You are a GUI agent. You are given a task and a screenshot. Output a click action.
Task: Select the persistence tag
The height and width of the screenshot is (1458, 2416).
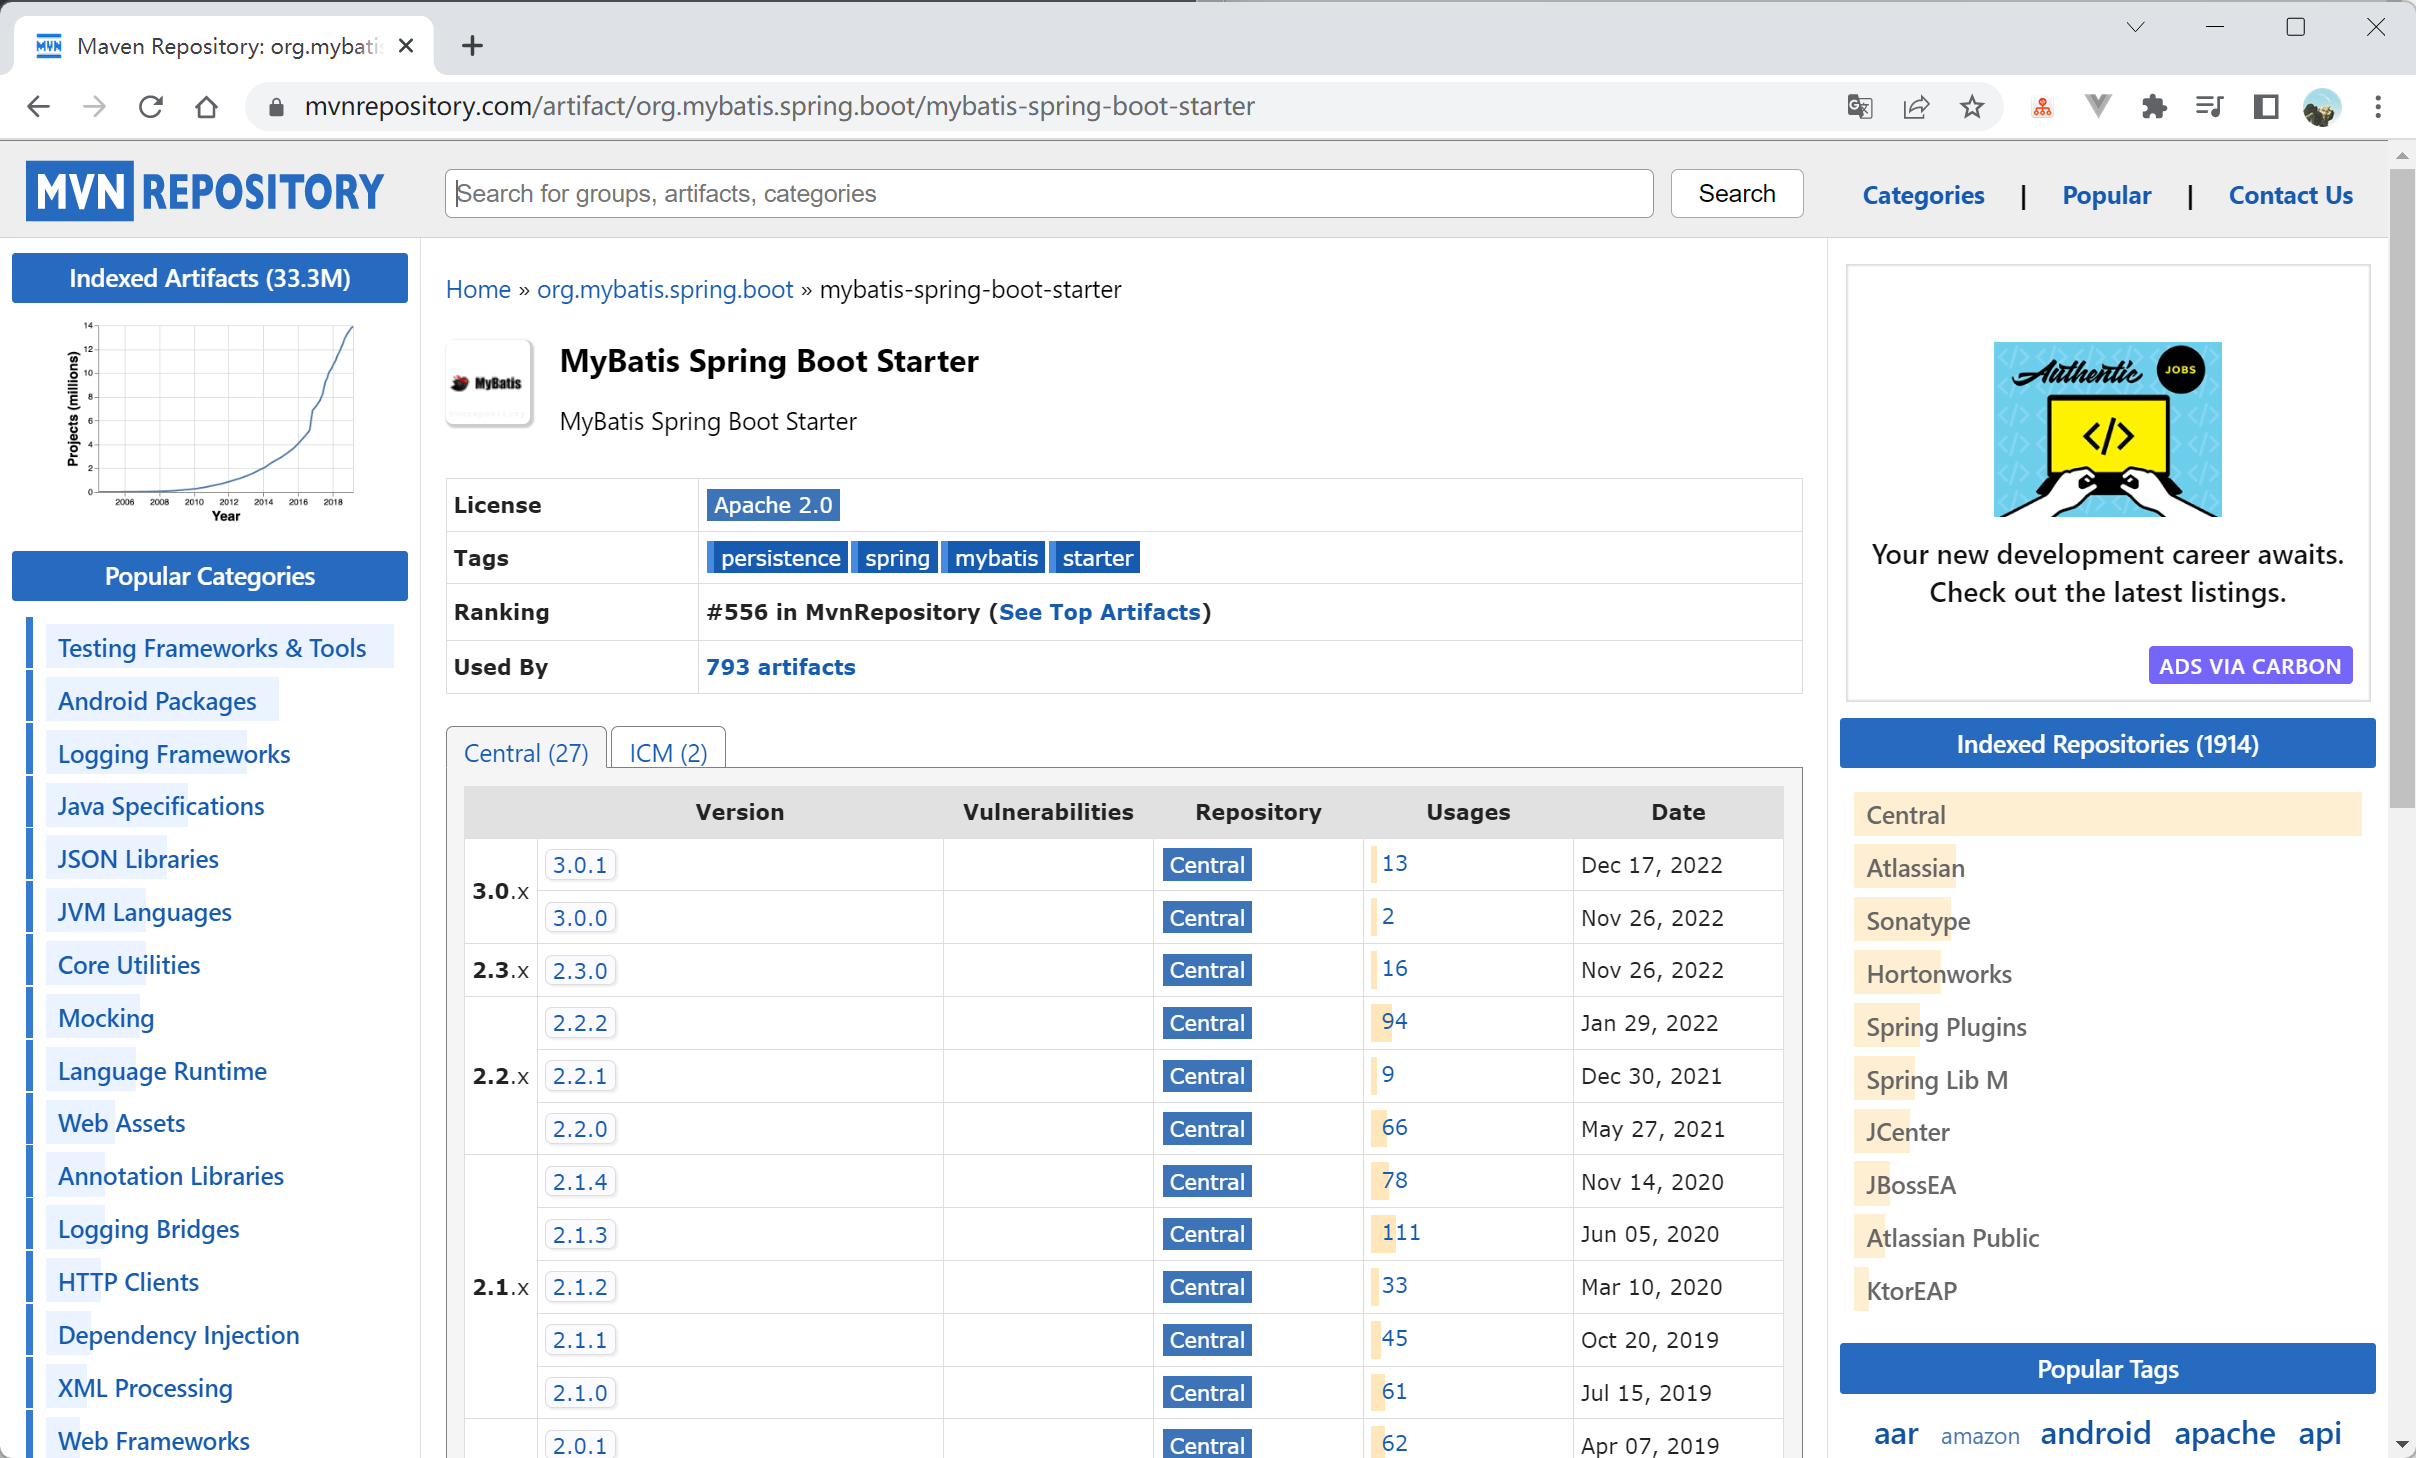(x=778, y=558)
